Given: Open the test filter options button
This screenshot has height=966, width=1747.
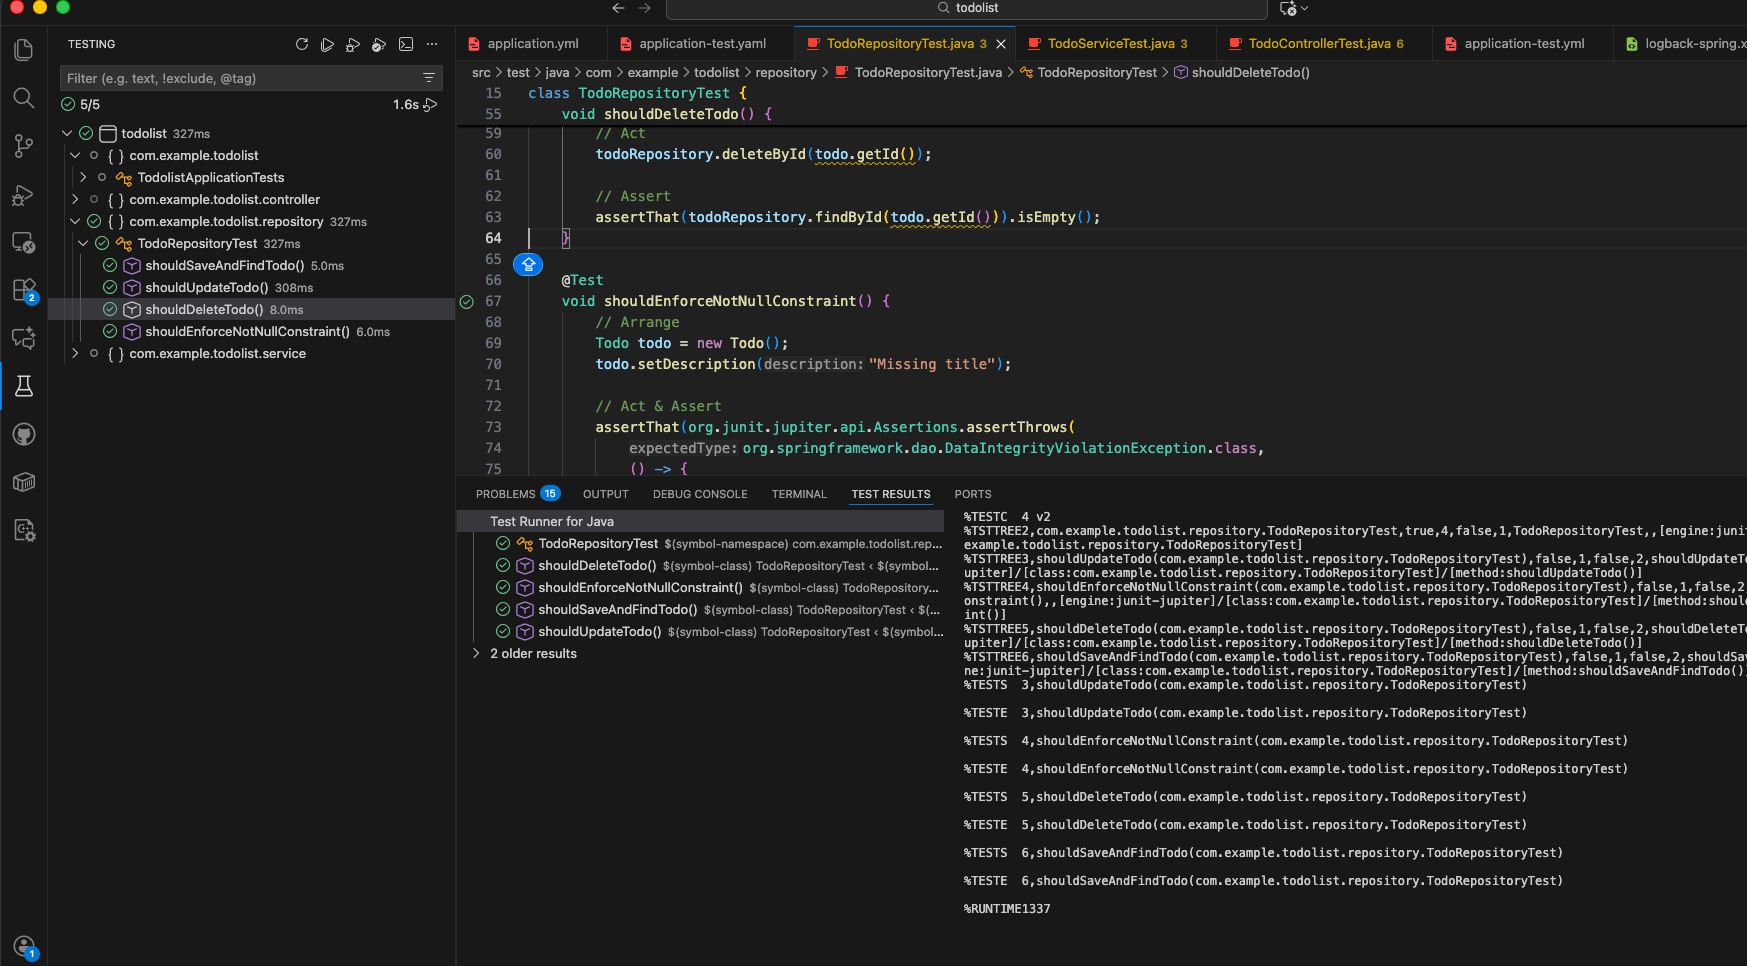Looking at the screenshot, I should 429,78.
